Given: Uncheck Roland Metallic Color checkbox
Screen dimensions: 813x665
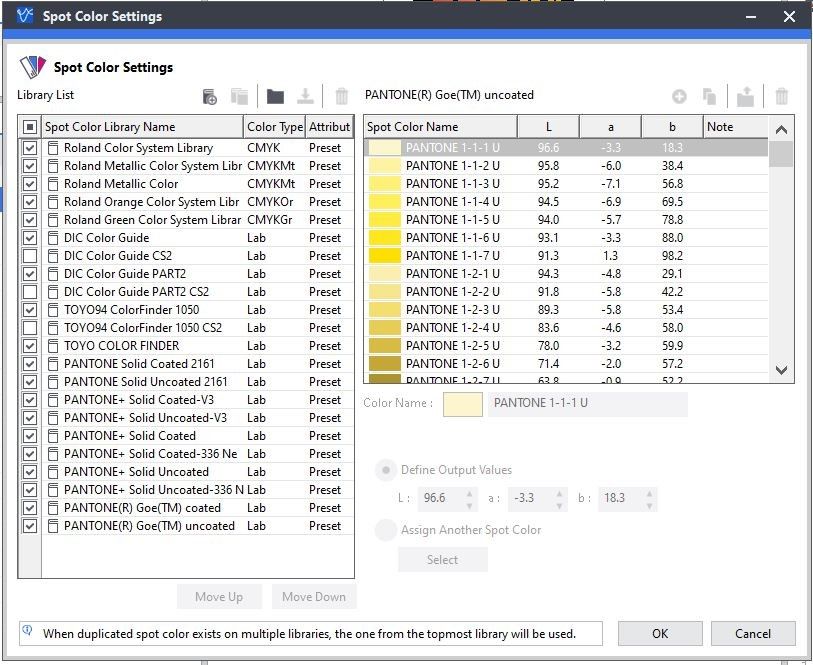Looking at the screenshot, I should coord(30,184).
